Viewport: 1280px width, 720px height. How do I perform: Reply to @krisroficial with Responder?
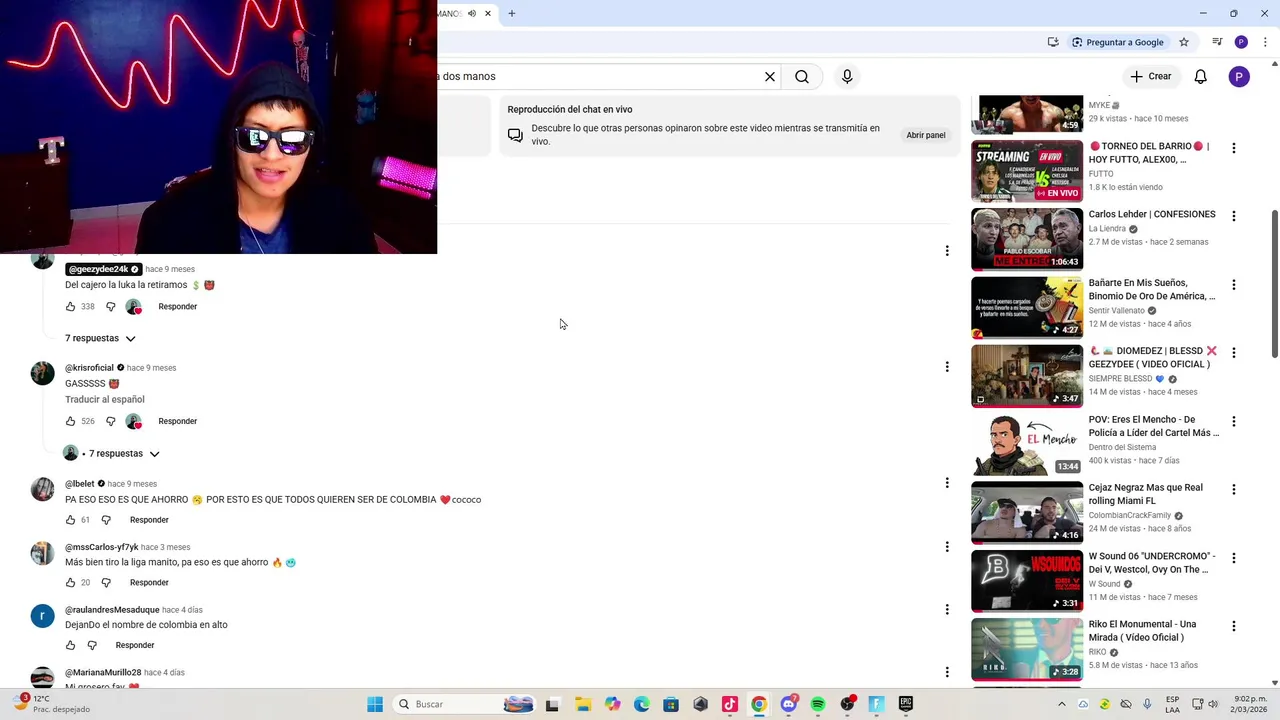click(178, 421)
